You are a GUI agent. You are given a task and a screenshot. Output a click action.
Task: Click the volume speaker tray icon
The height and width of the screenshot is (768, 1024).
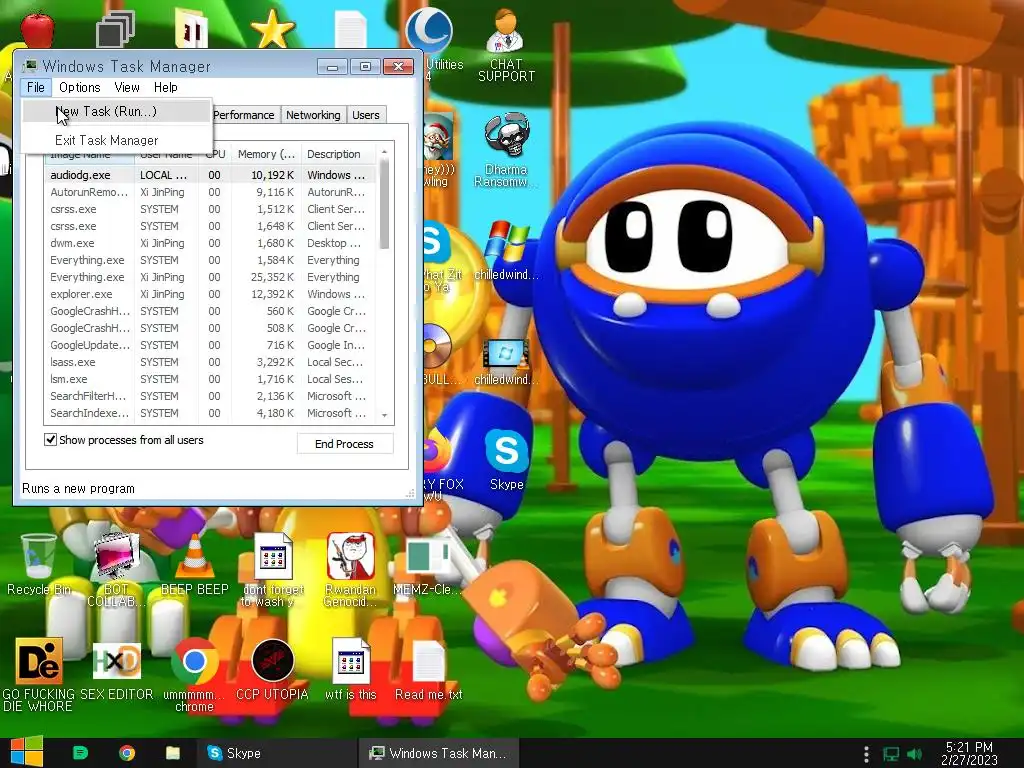[x=915, y=754]
